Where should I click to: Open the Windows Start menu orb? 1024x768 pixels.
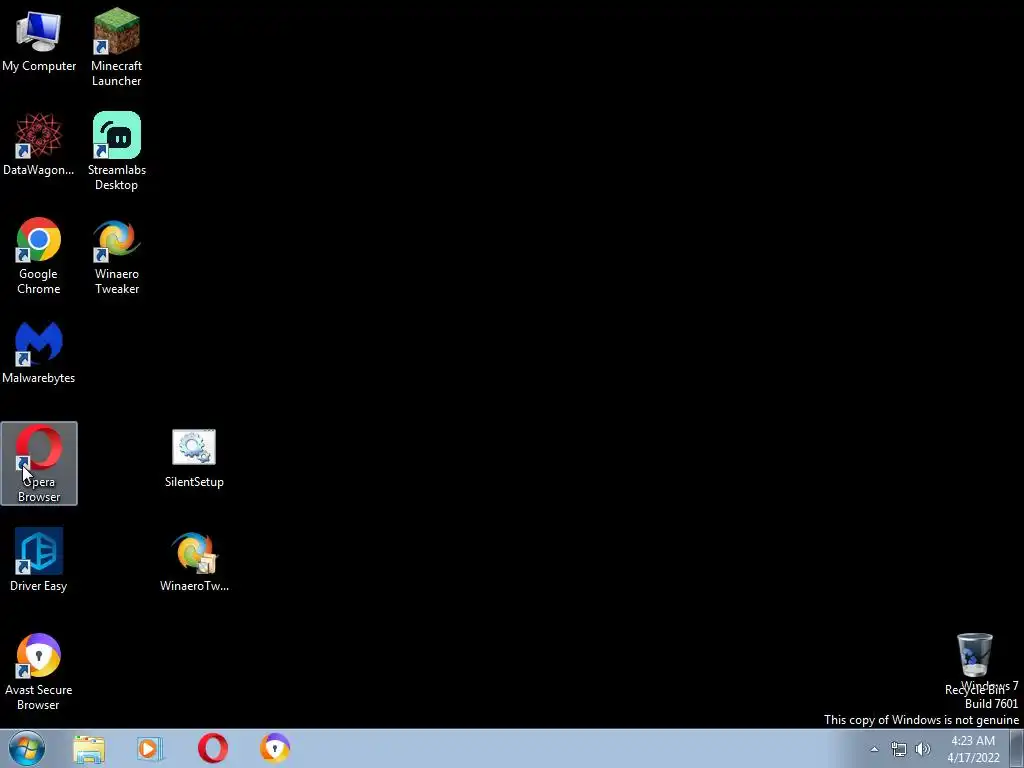(27, 748)
